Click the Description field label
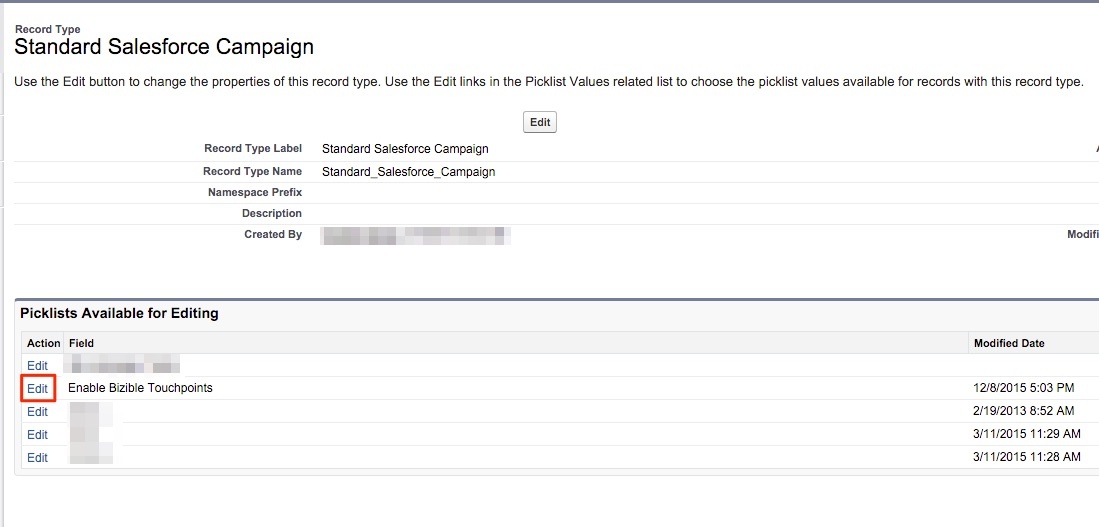Screen dimensions: 1099x527 (272, 213)
